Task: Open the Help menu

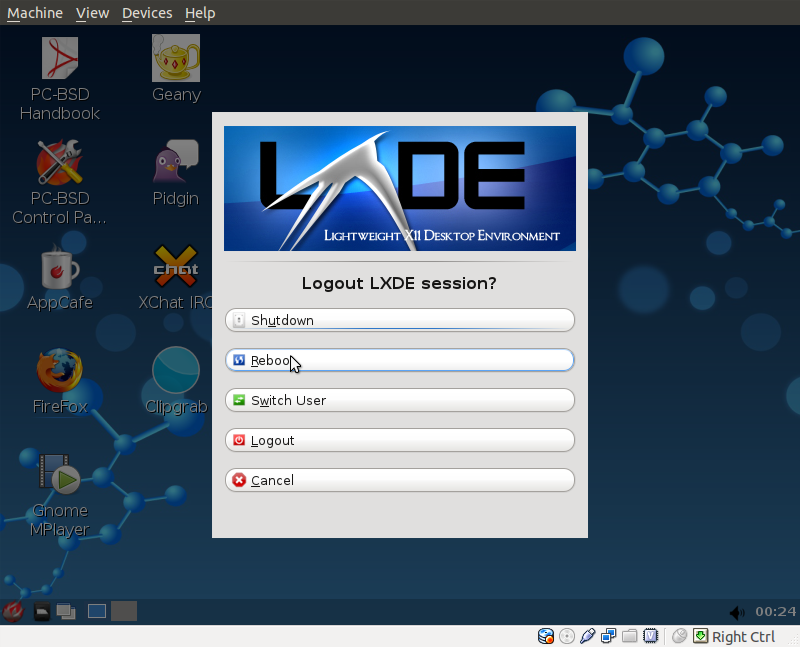Action: tap(200, 13)
